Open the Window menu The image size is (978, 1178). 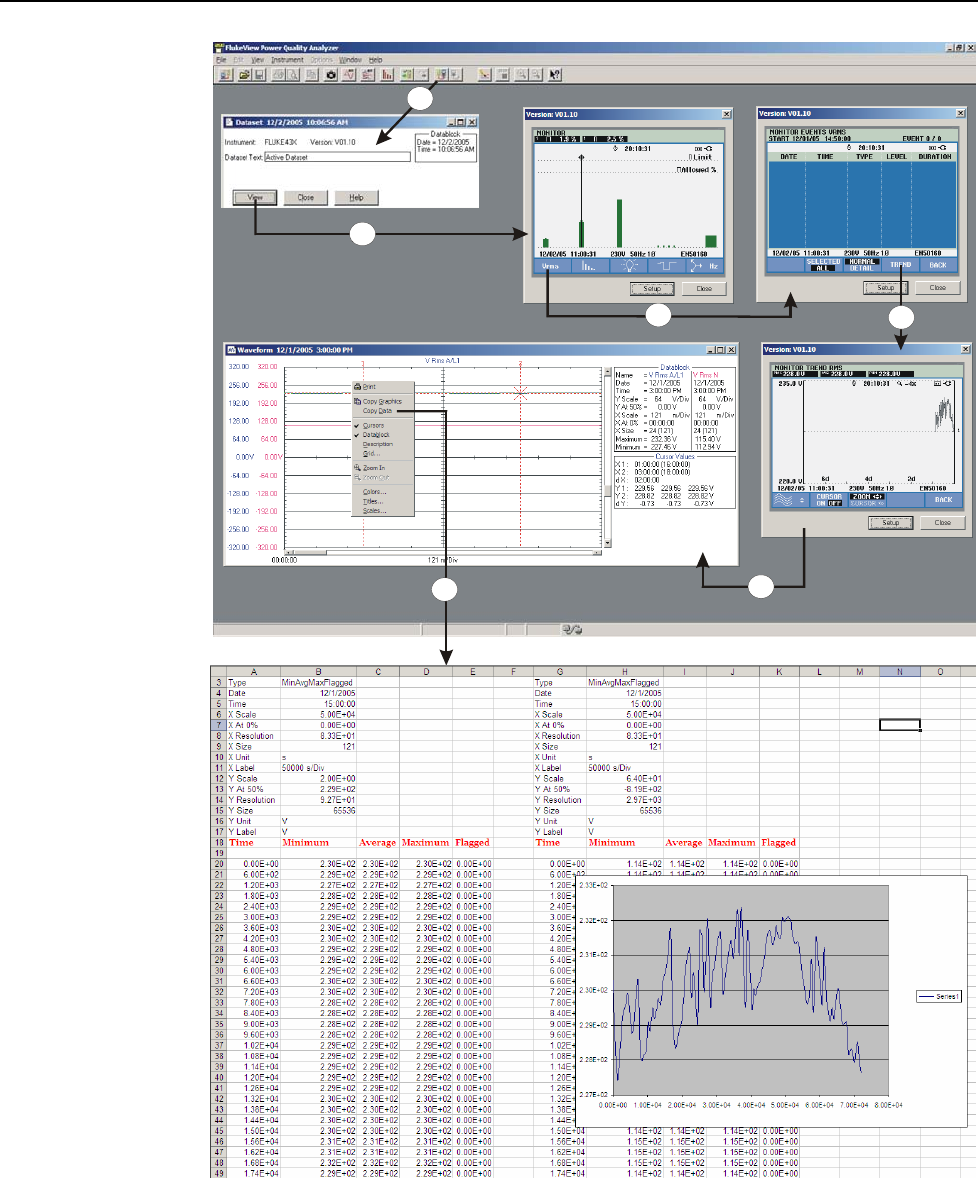(x=350, y=60)
